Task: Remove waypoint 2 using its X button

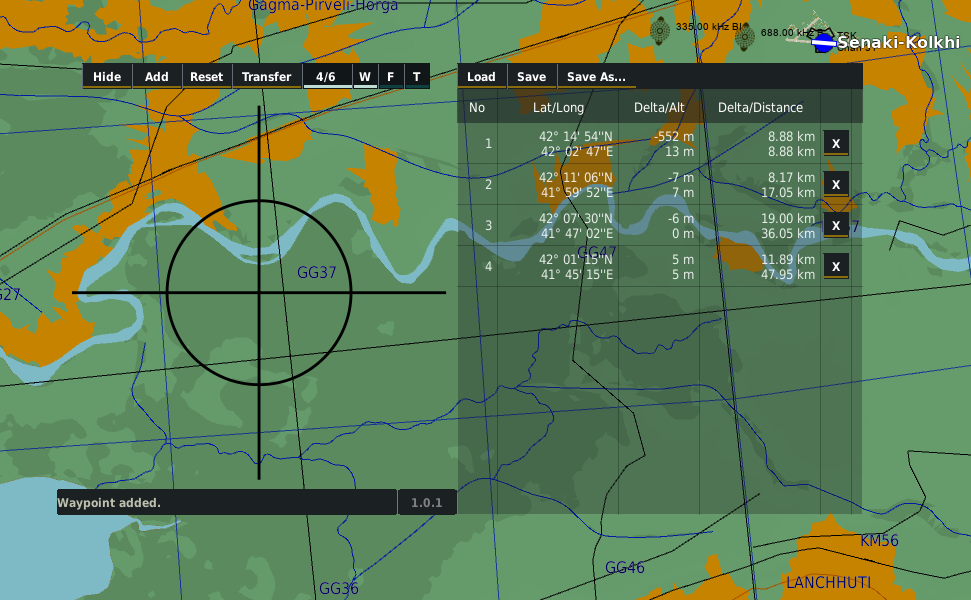Action: [836, 185]
